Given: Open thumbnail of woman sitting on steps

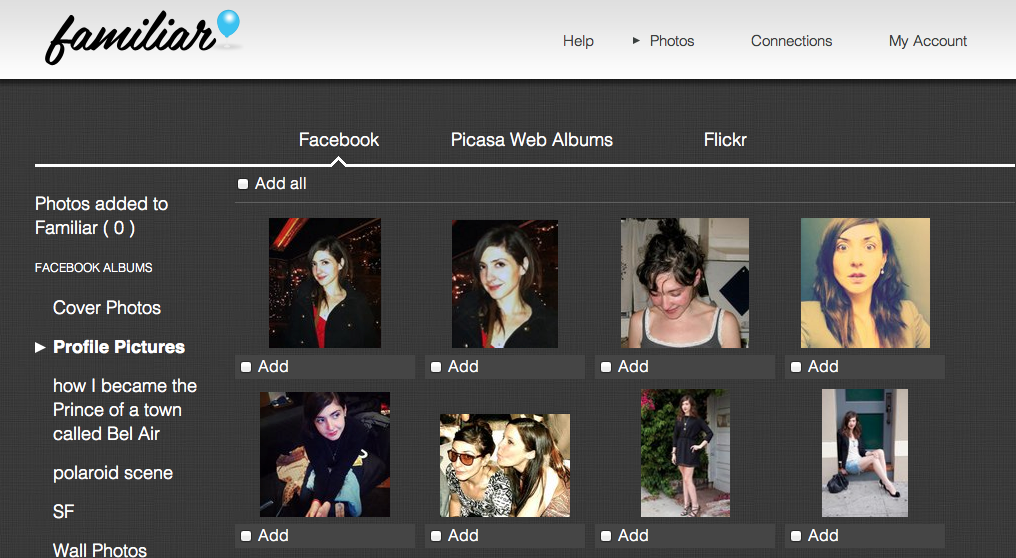Looking at the screenshot, I should click(865, 453).
